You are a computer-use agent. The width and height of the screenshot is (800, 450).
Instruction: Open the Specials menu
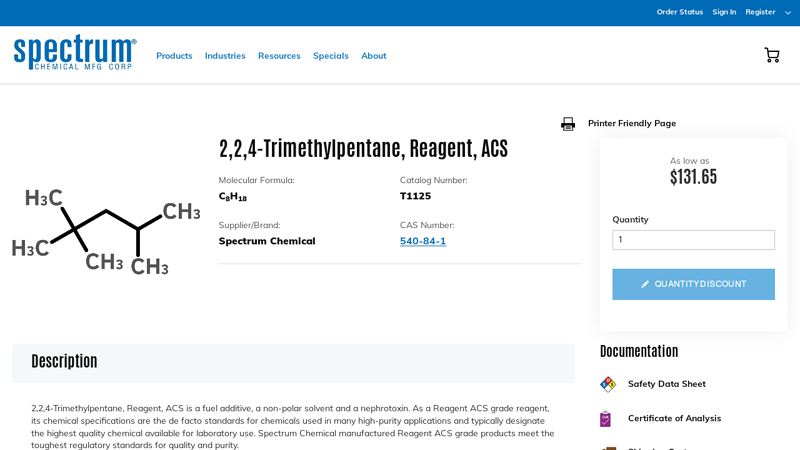coord(330,56)
